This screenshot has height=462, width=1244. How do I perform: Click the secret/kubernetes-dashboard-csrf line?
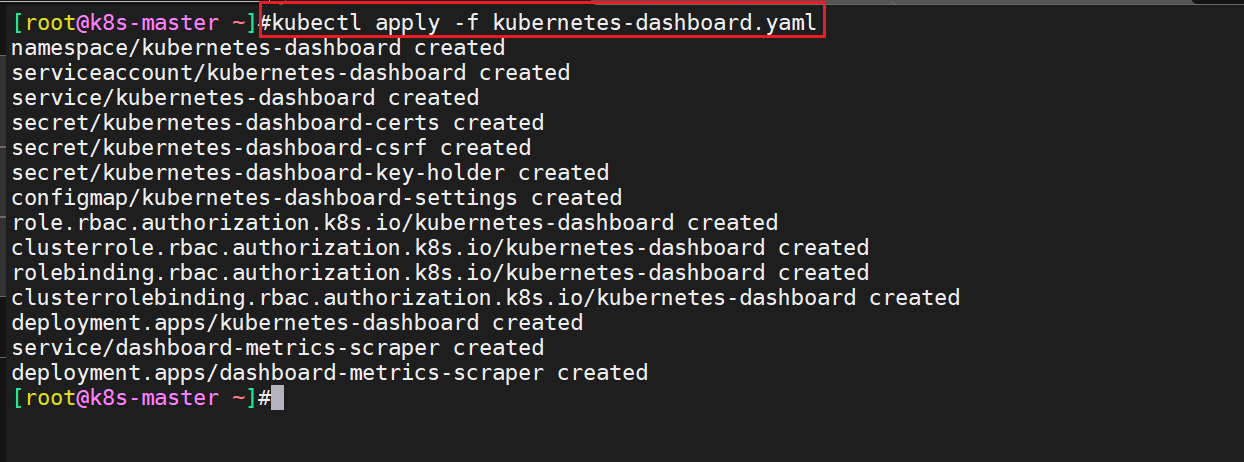point(271,147)
